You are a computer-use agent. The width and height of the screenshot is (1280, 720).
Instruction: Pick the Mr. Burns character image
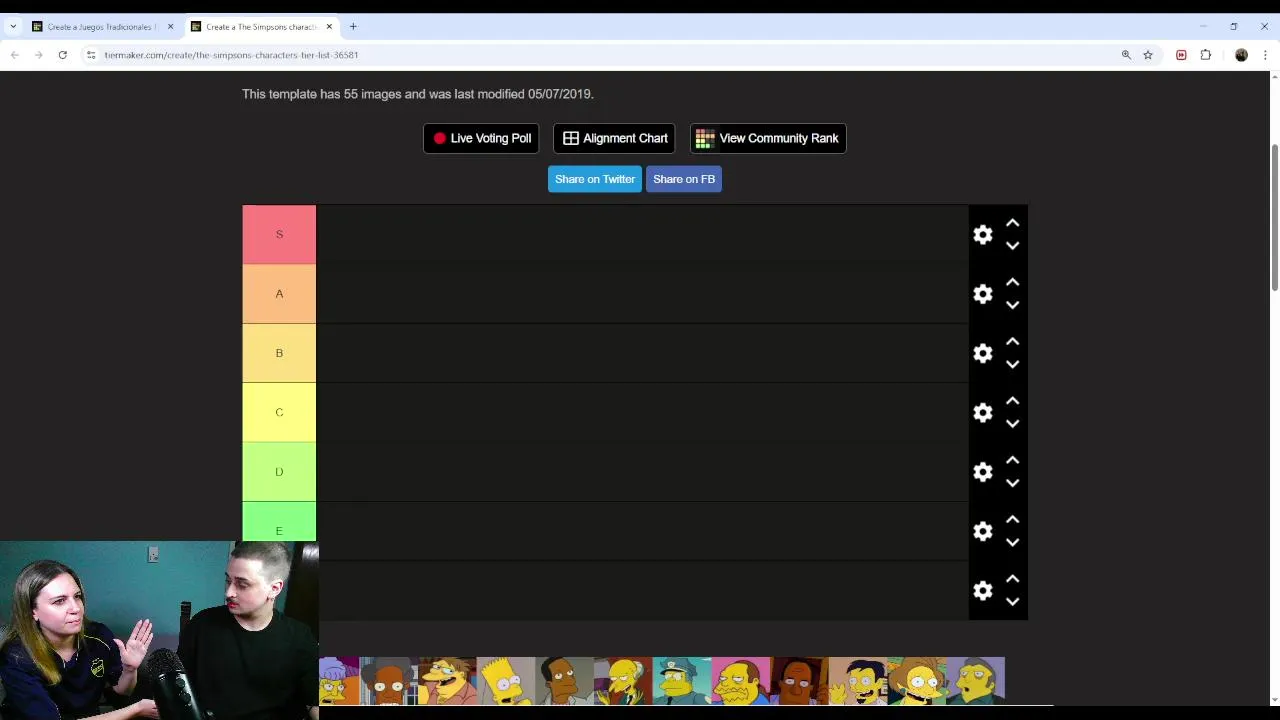[x=623, y=681]
